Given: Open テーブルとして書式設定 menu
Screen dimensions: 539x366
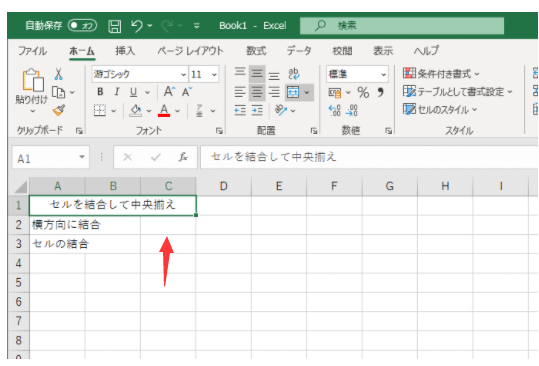Looking at the screenshot, I should [x=458, y=92].
